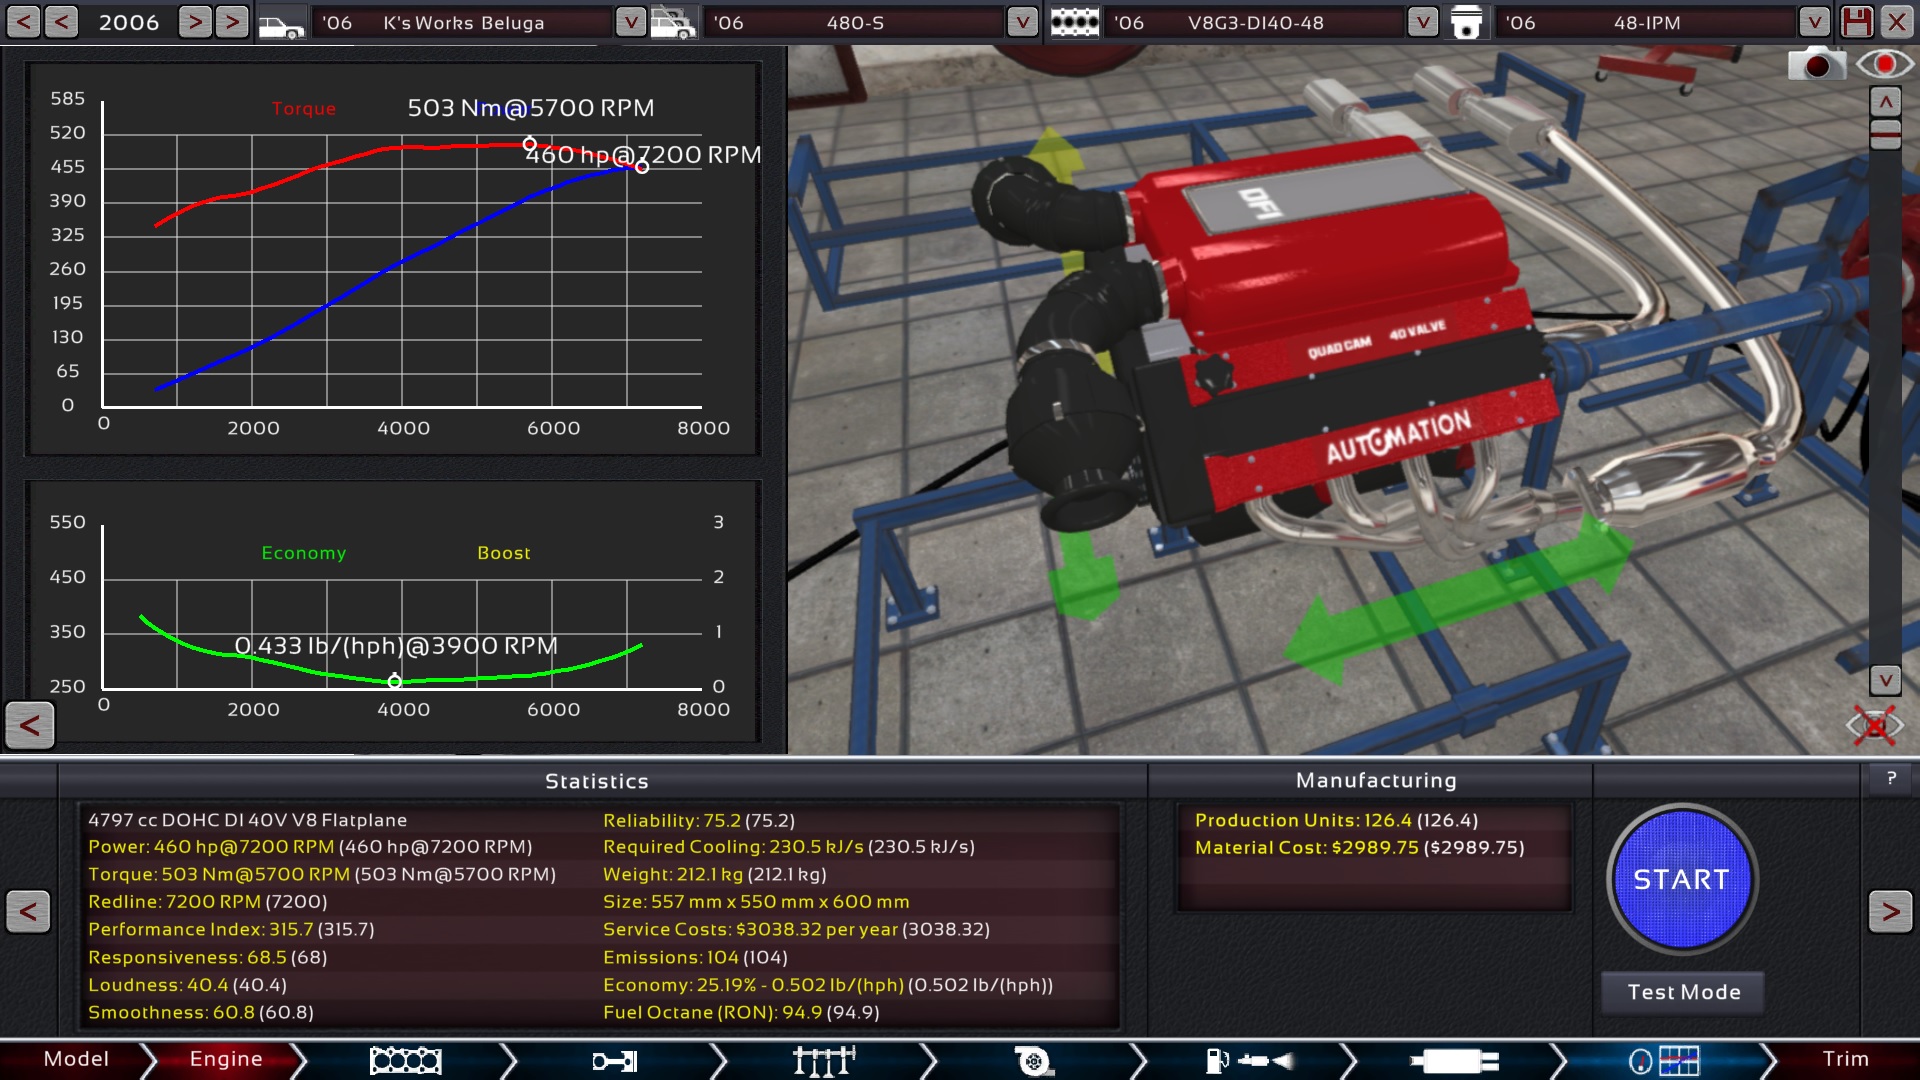The image size is (1920, 1080).
Task: Open the valvetrain top end tab icon
Action: (x=824, y=1060)
